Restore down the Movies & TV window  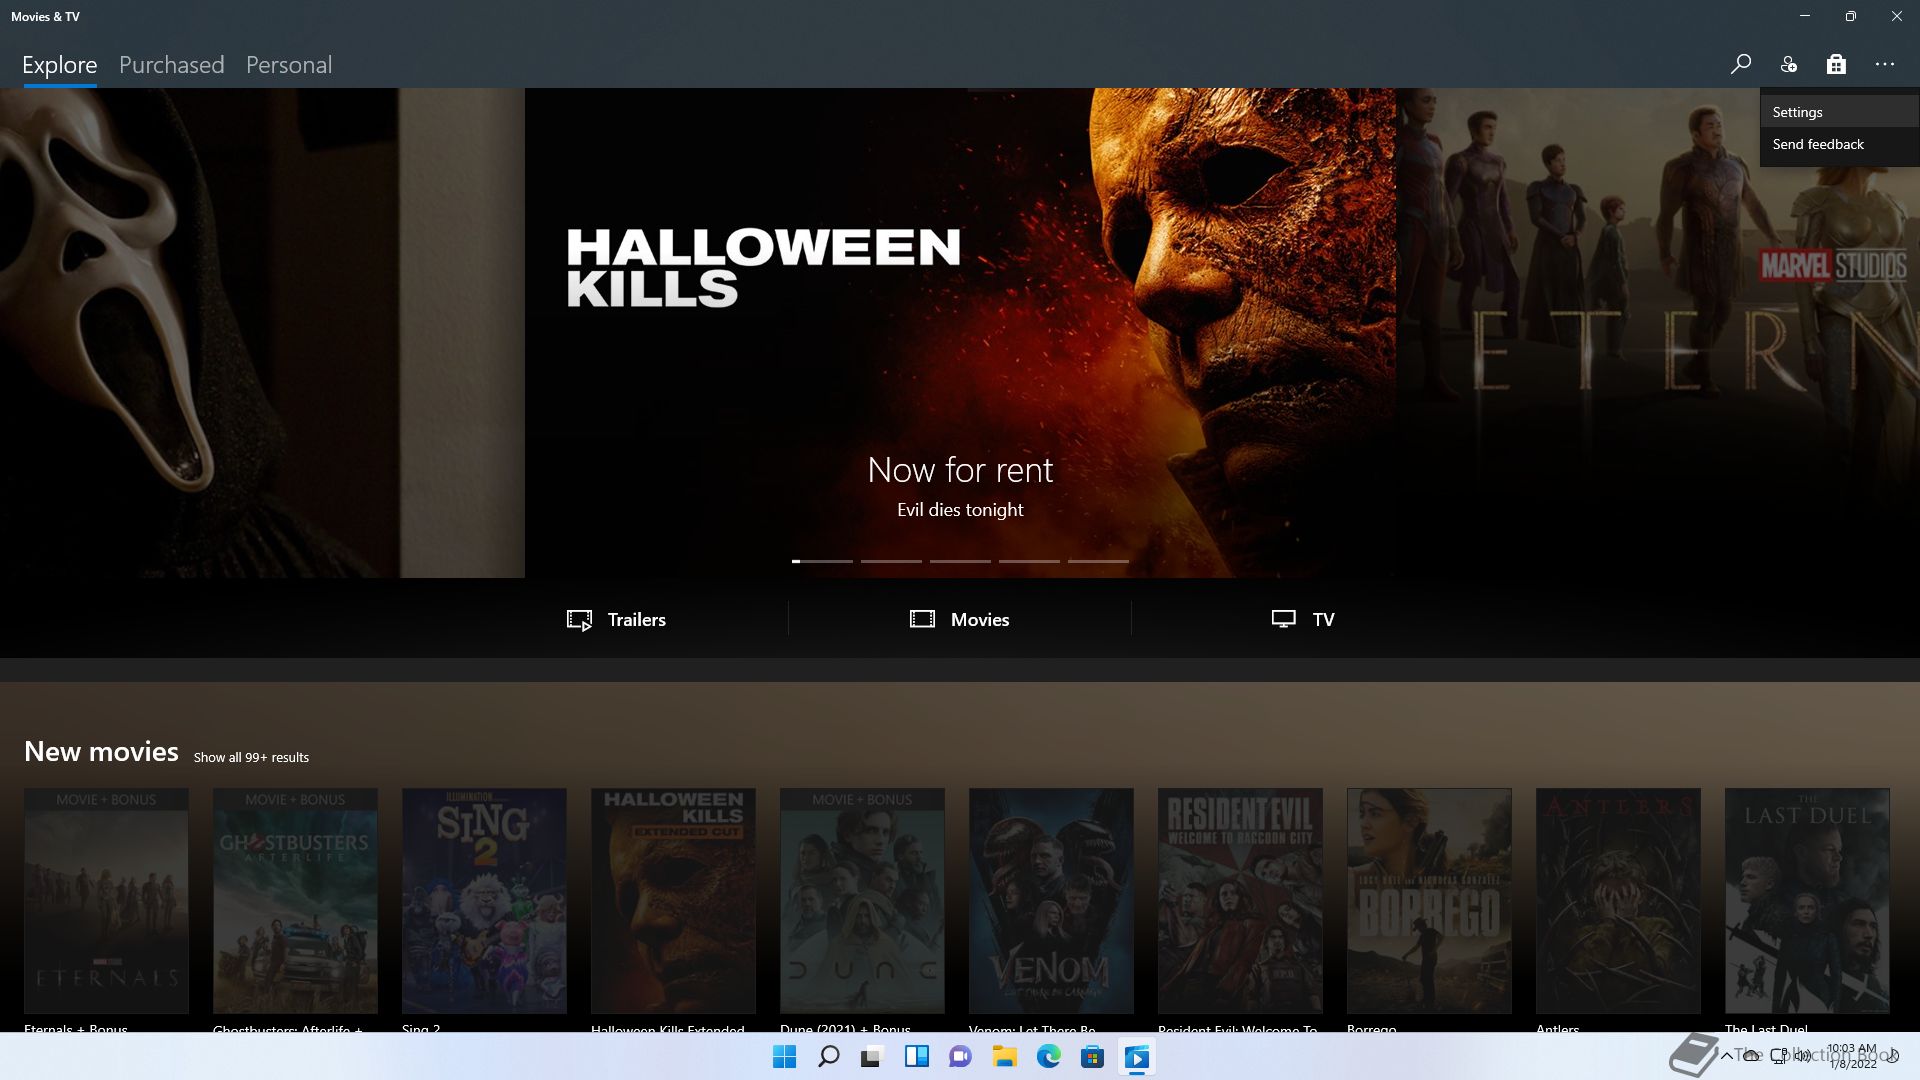click(x=1851, y=16)
